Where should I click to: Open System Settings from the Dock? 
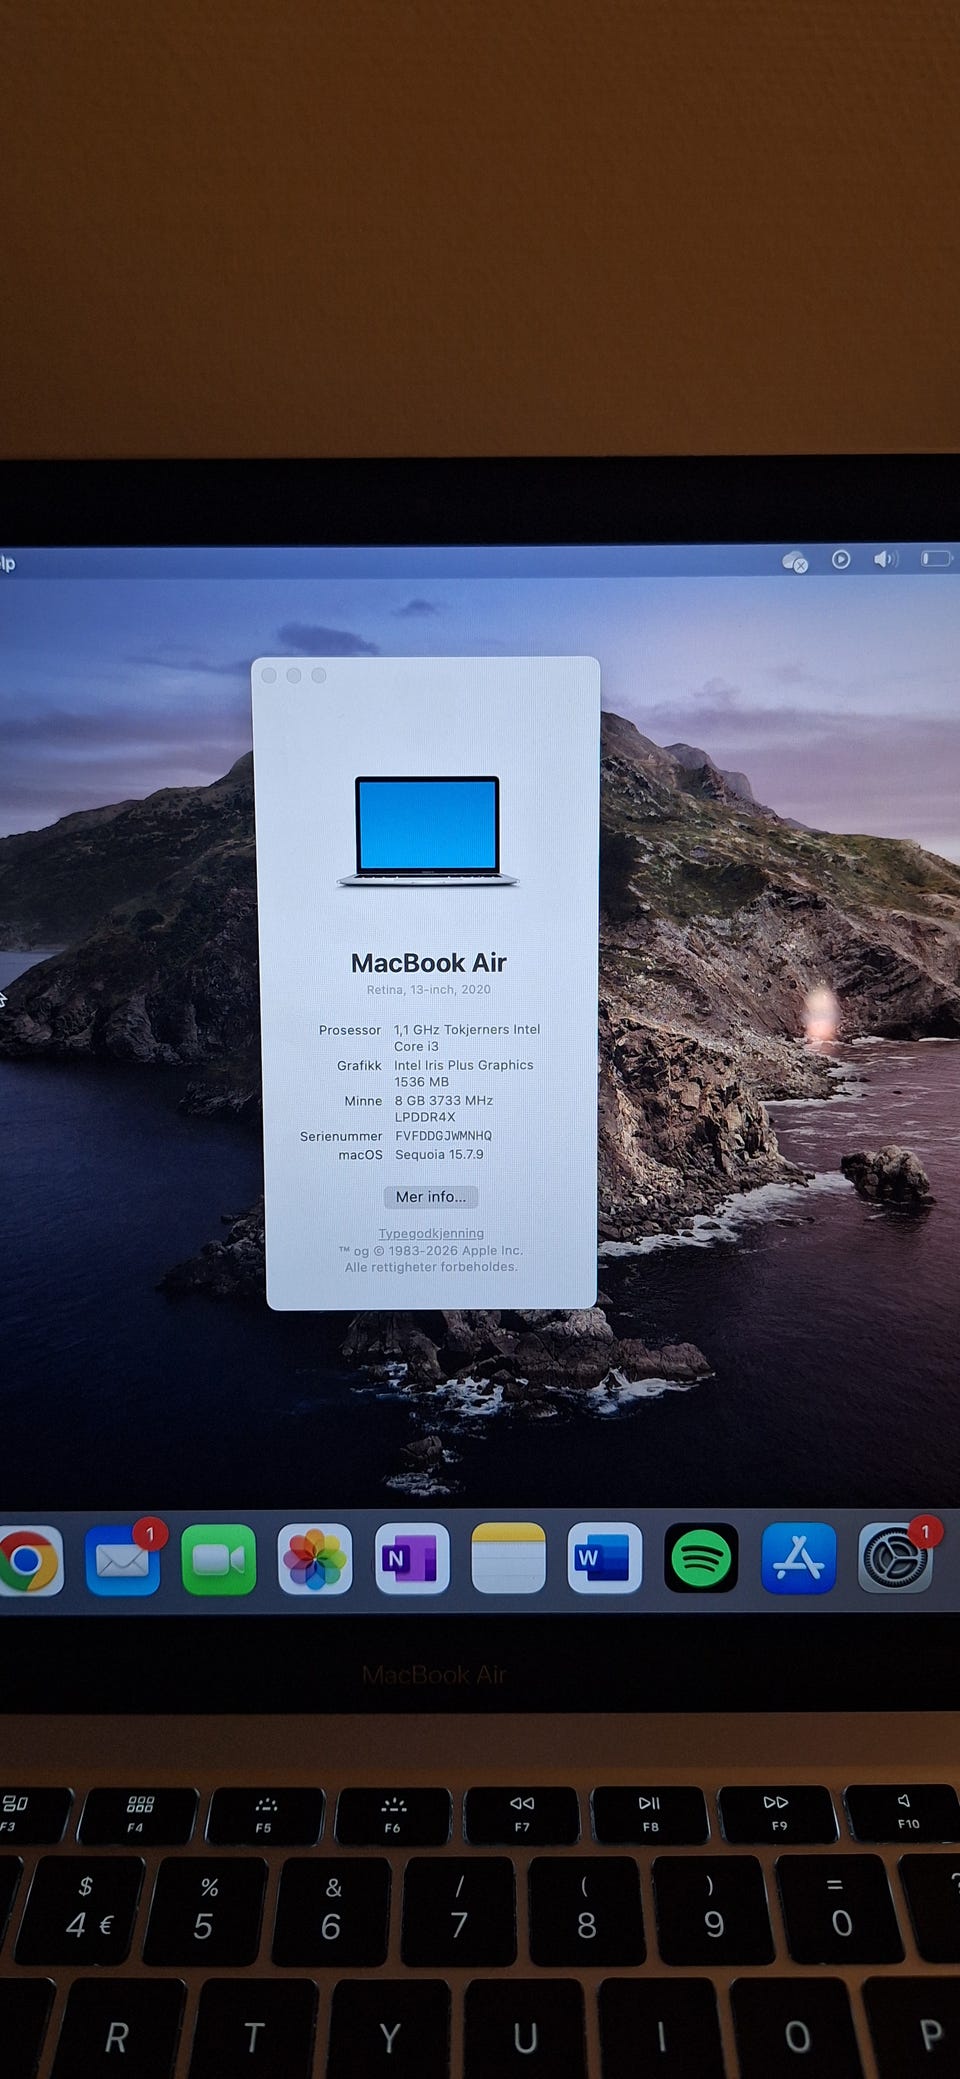[x=895, y=1558]
